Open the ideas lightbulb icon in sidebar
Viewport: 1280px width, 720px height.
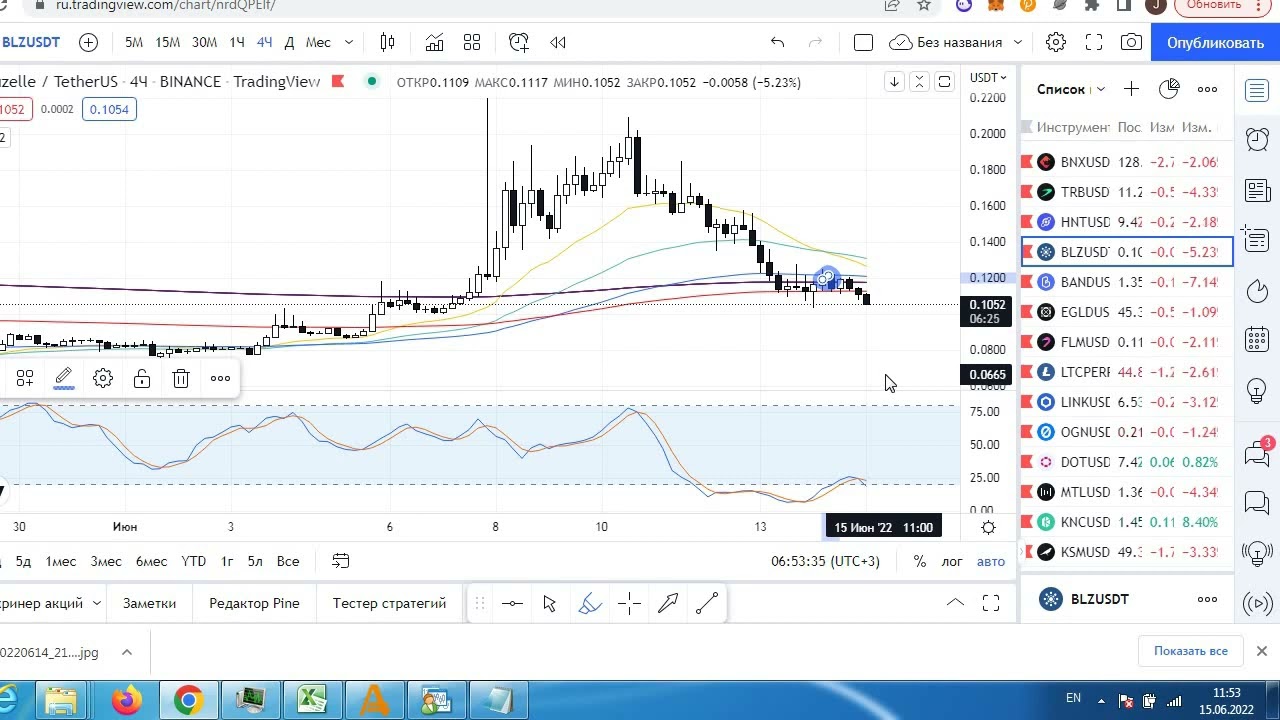(1257, 390)
